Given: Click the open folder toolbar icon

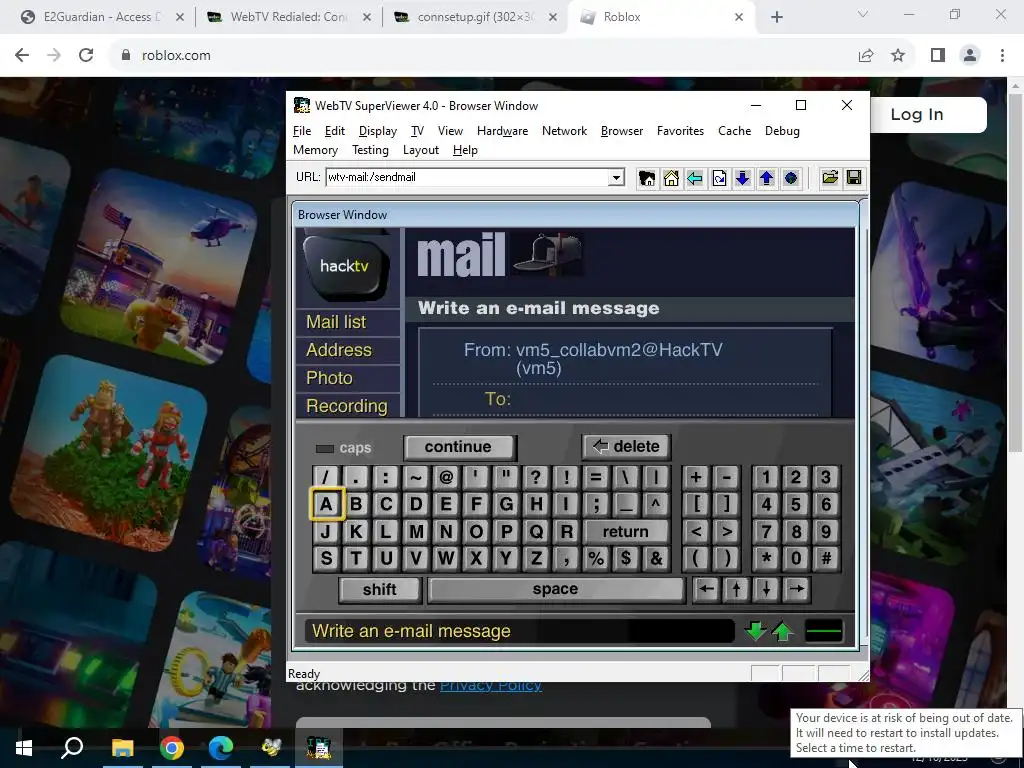Looking at the screenshot, I should (830, 178).
